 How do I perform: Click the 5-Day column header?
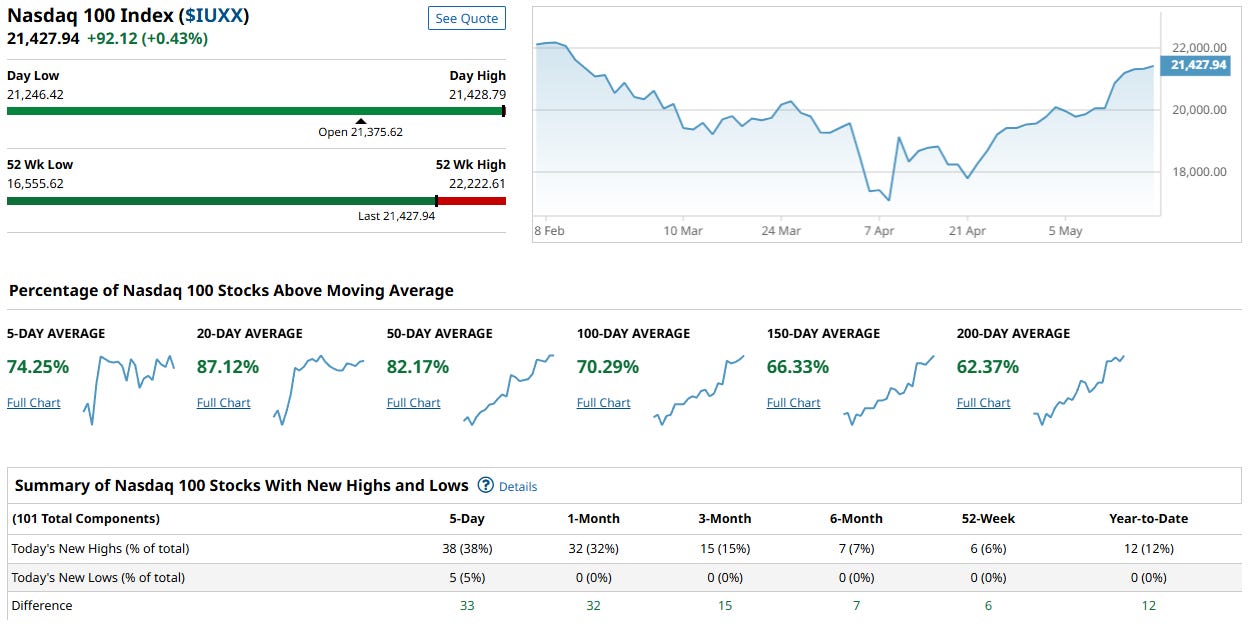point(467,519)
